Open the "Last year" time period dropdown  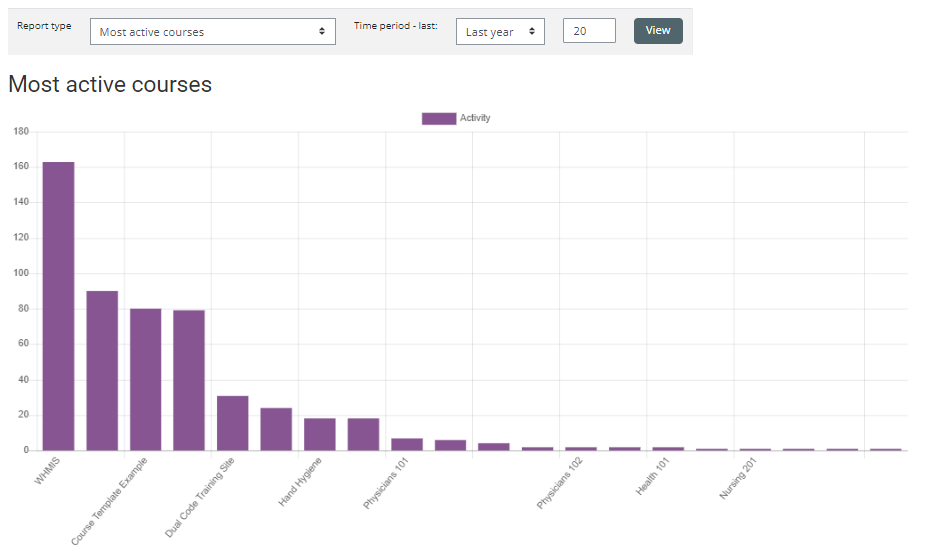pyautogui.click(x=500, y=32)
